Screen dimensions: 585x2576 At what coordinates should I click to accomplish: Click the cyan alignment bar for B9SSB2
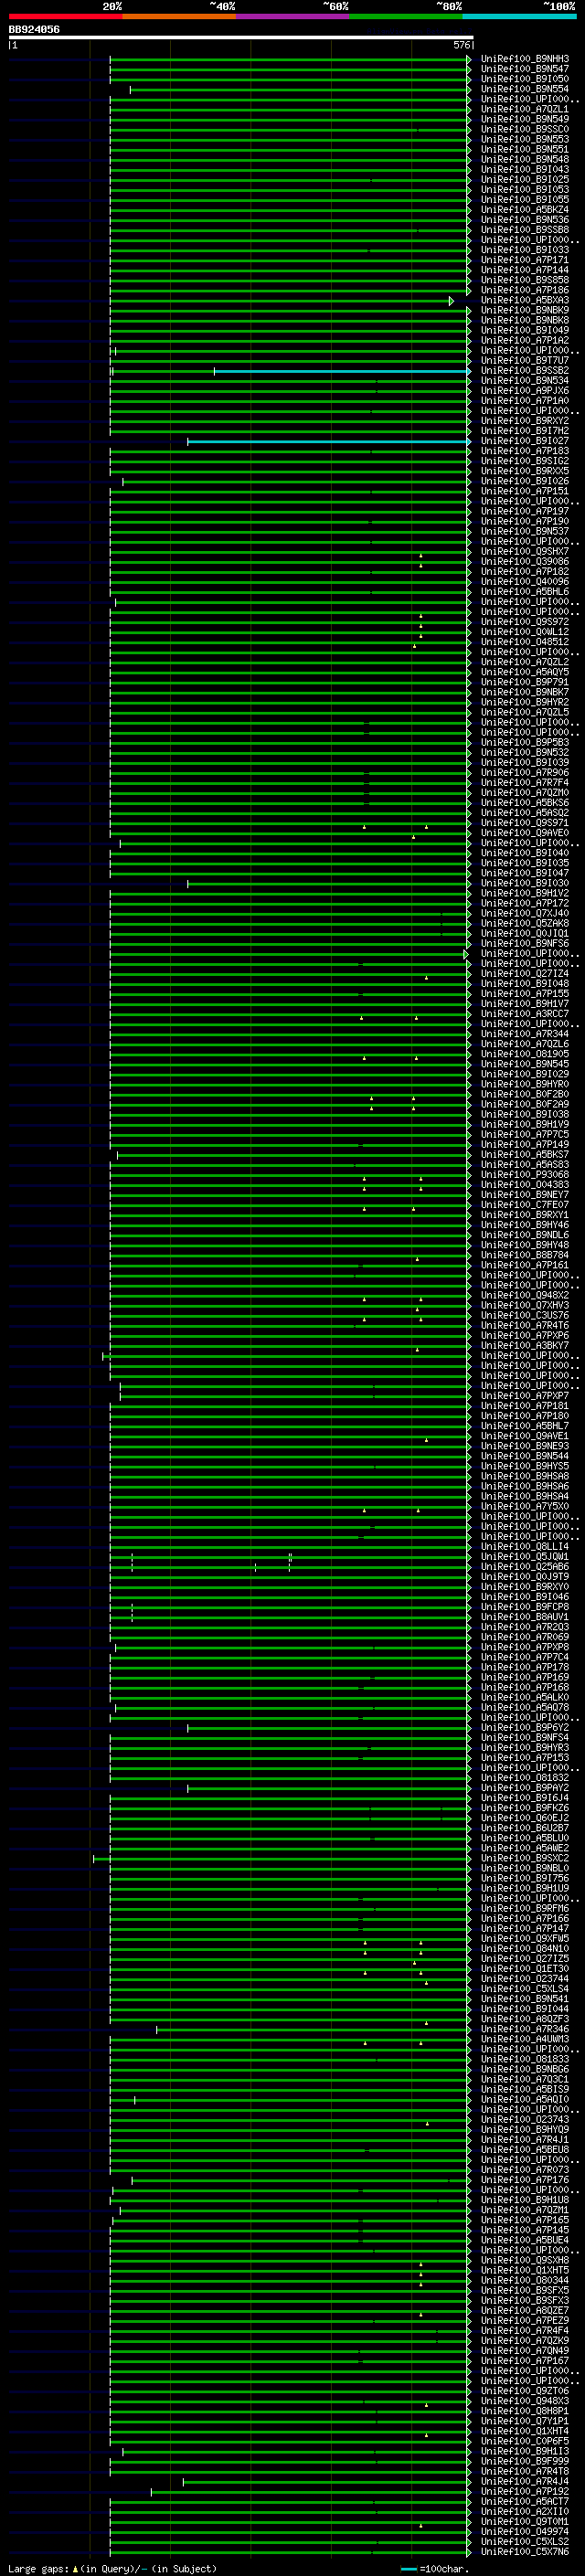point(342,371)
